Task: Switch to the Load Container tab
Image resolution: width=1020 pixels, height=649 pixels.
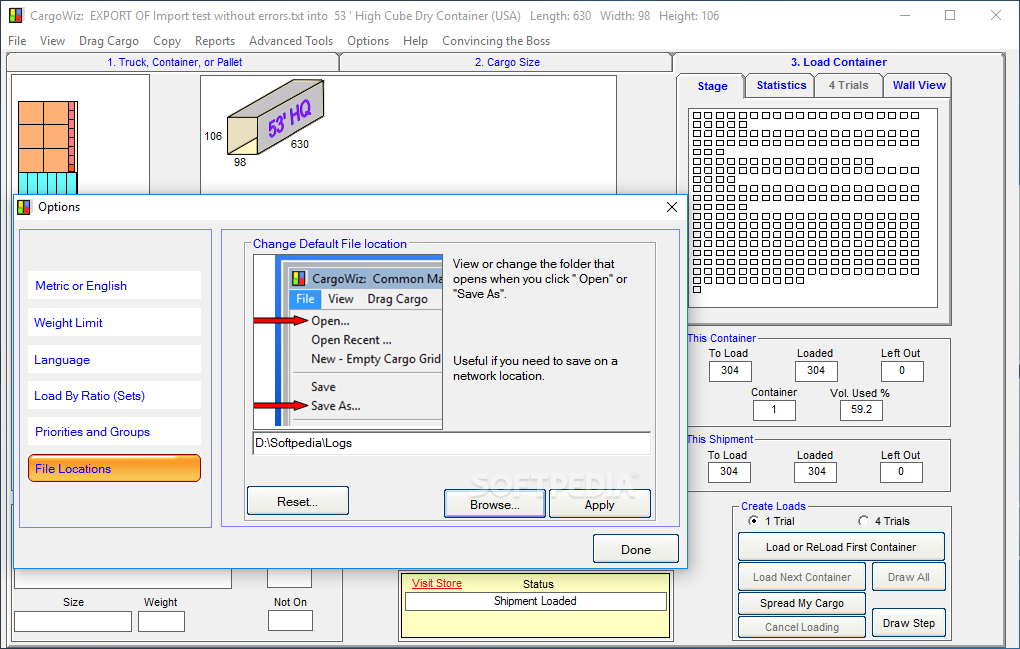Action: coord(839,62)
